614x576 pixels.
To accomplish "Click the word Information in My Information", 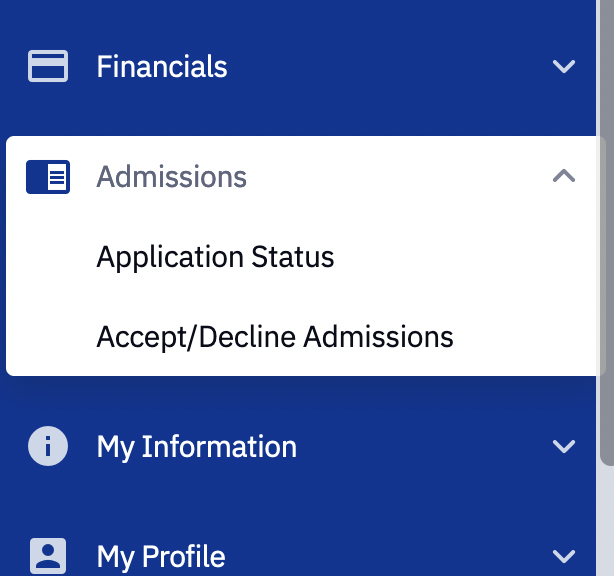I will (219, 446).
